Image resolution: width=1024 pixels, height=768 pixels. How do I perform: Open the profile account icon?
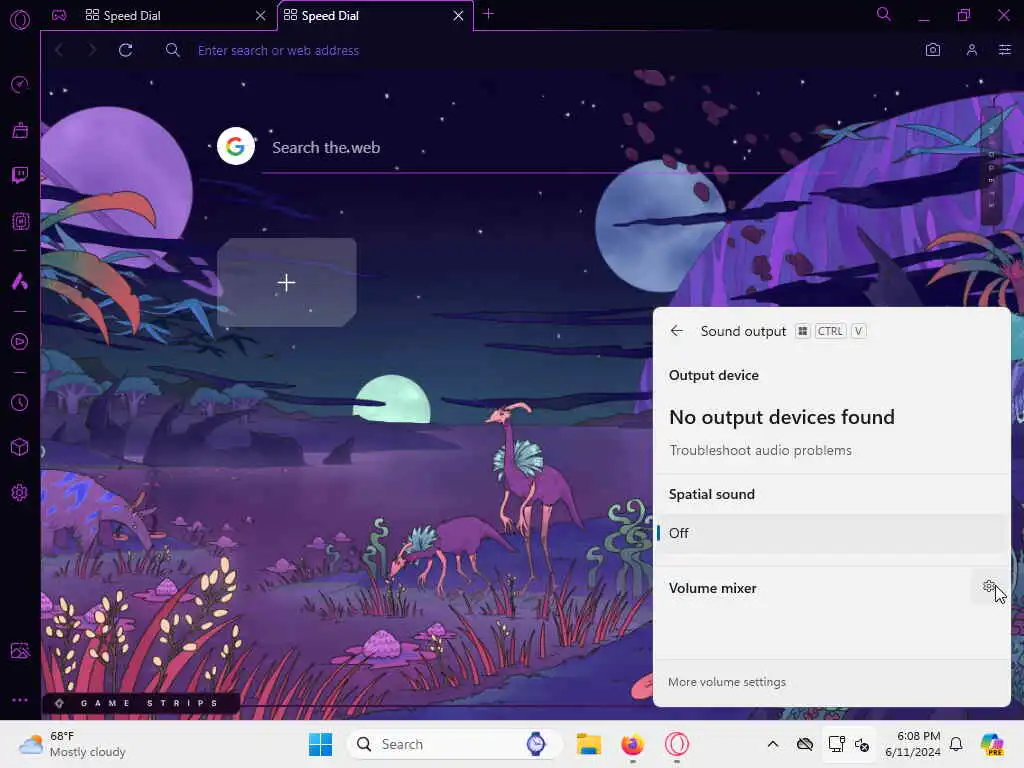tap(972, 50)
